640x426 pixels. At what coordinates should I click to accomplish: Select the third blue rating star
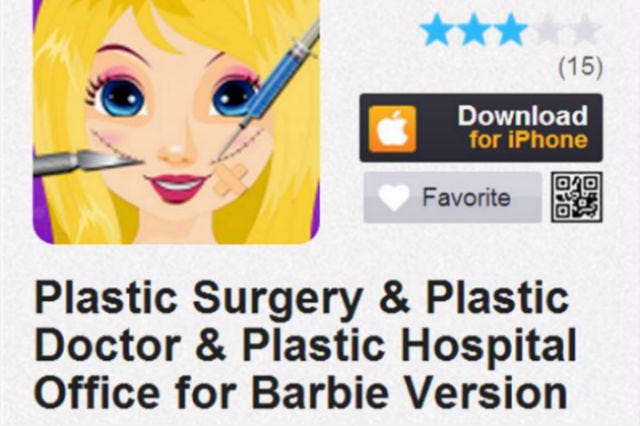coord(510,30)
